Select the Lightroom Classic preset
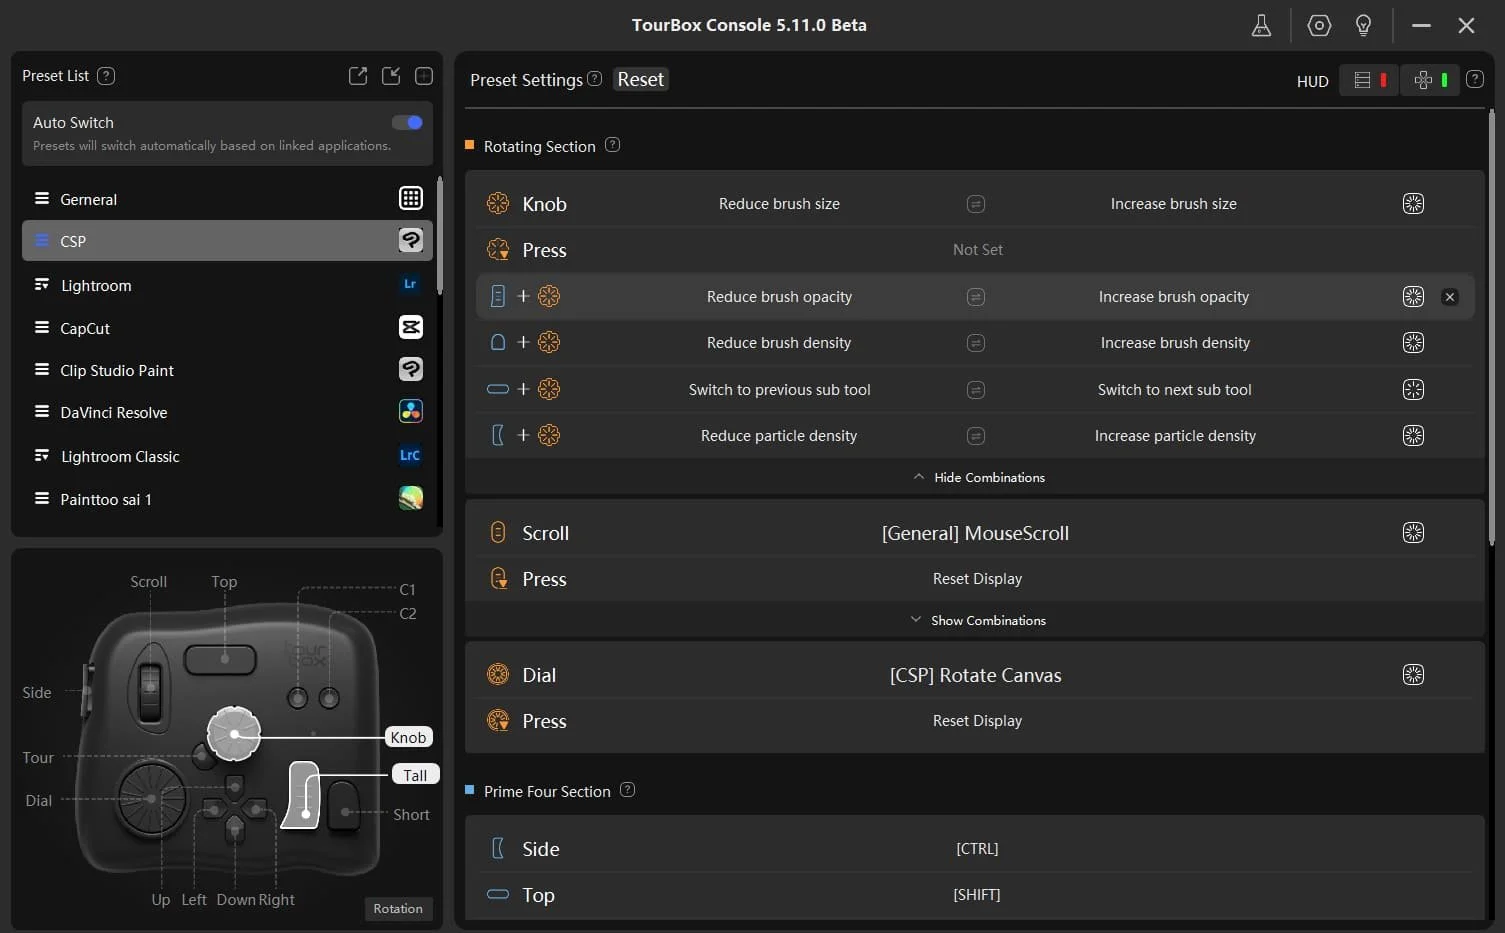 (x=227, y=456)
